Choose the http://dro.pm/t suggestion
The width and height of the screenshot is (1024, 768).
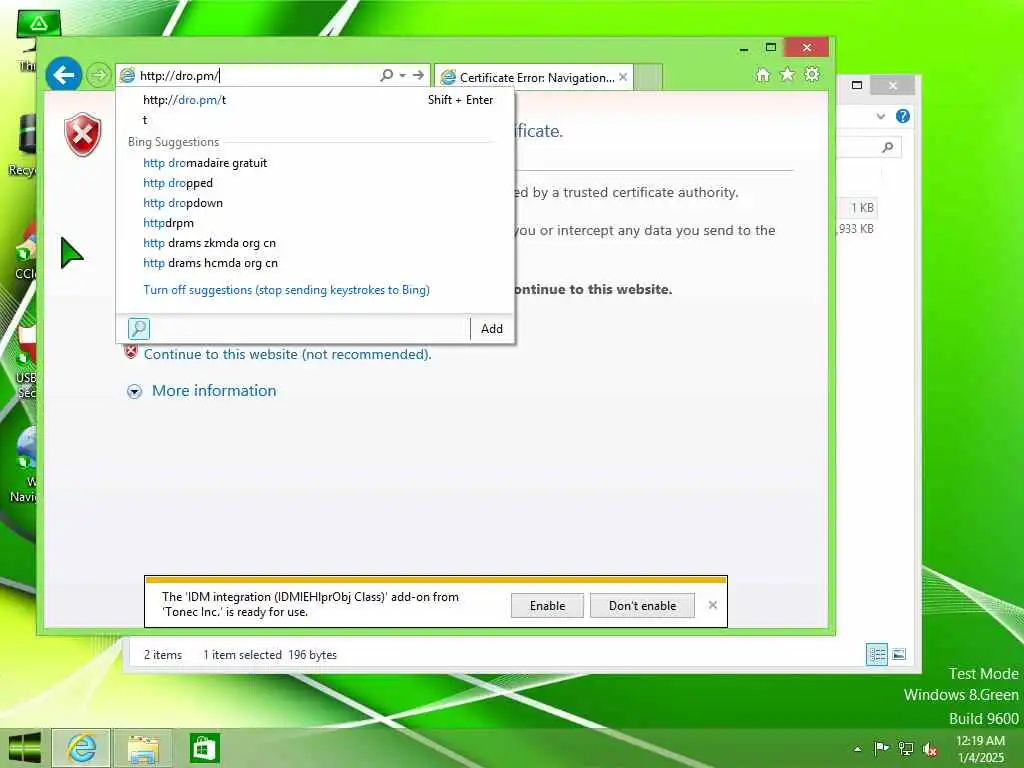point(317,100)
